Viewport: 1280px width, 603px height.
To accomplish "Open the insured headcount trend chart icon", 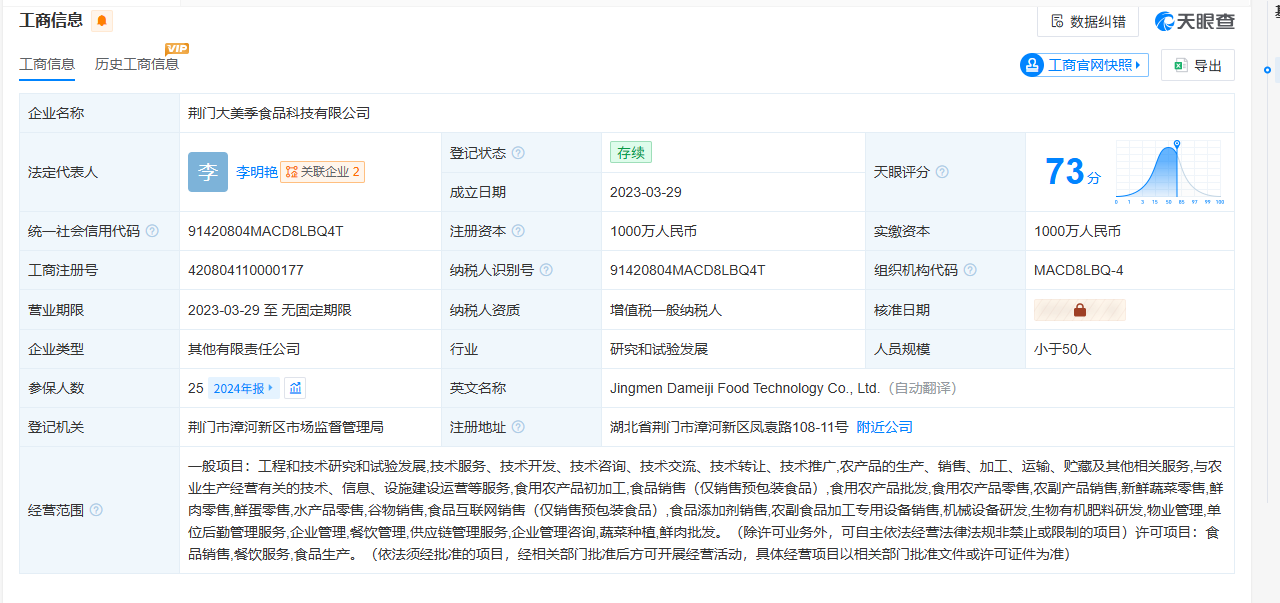I will click(x=295, y=388).
